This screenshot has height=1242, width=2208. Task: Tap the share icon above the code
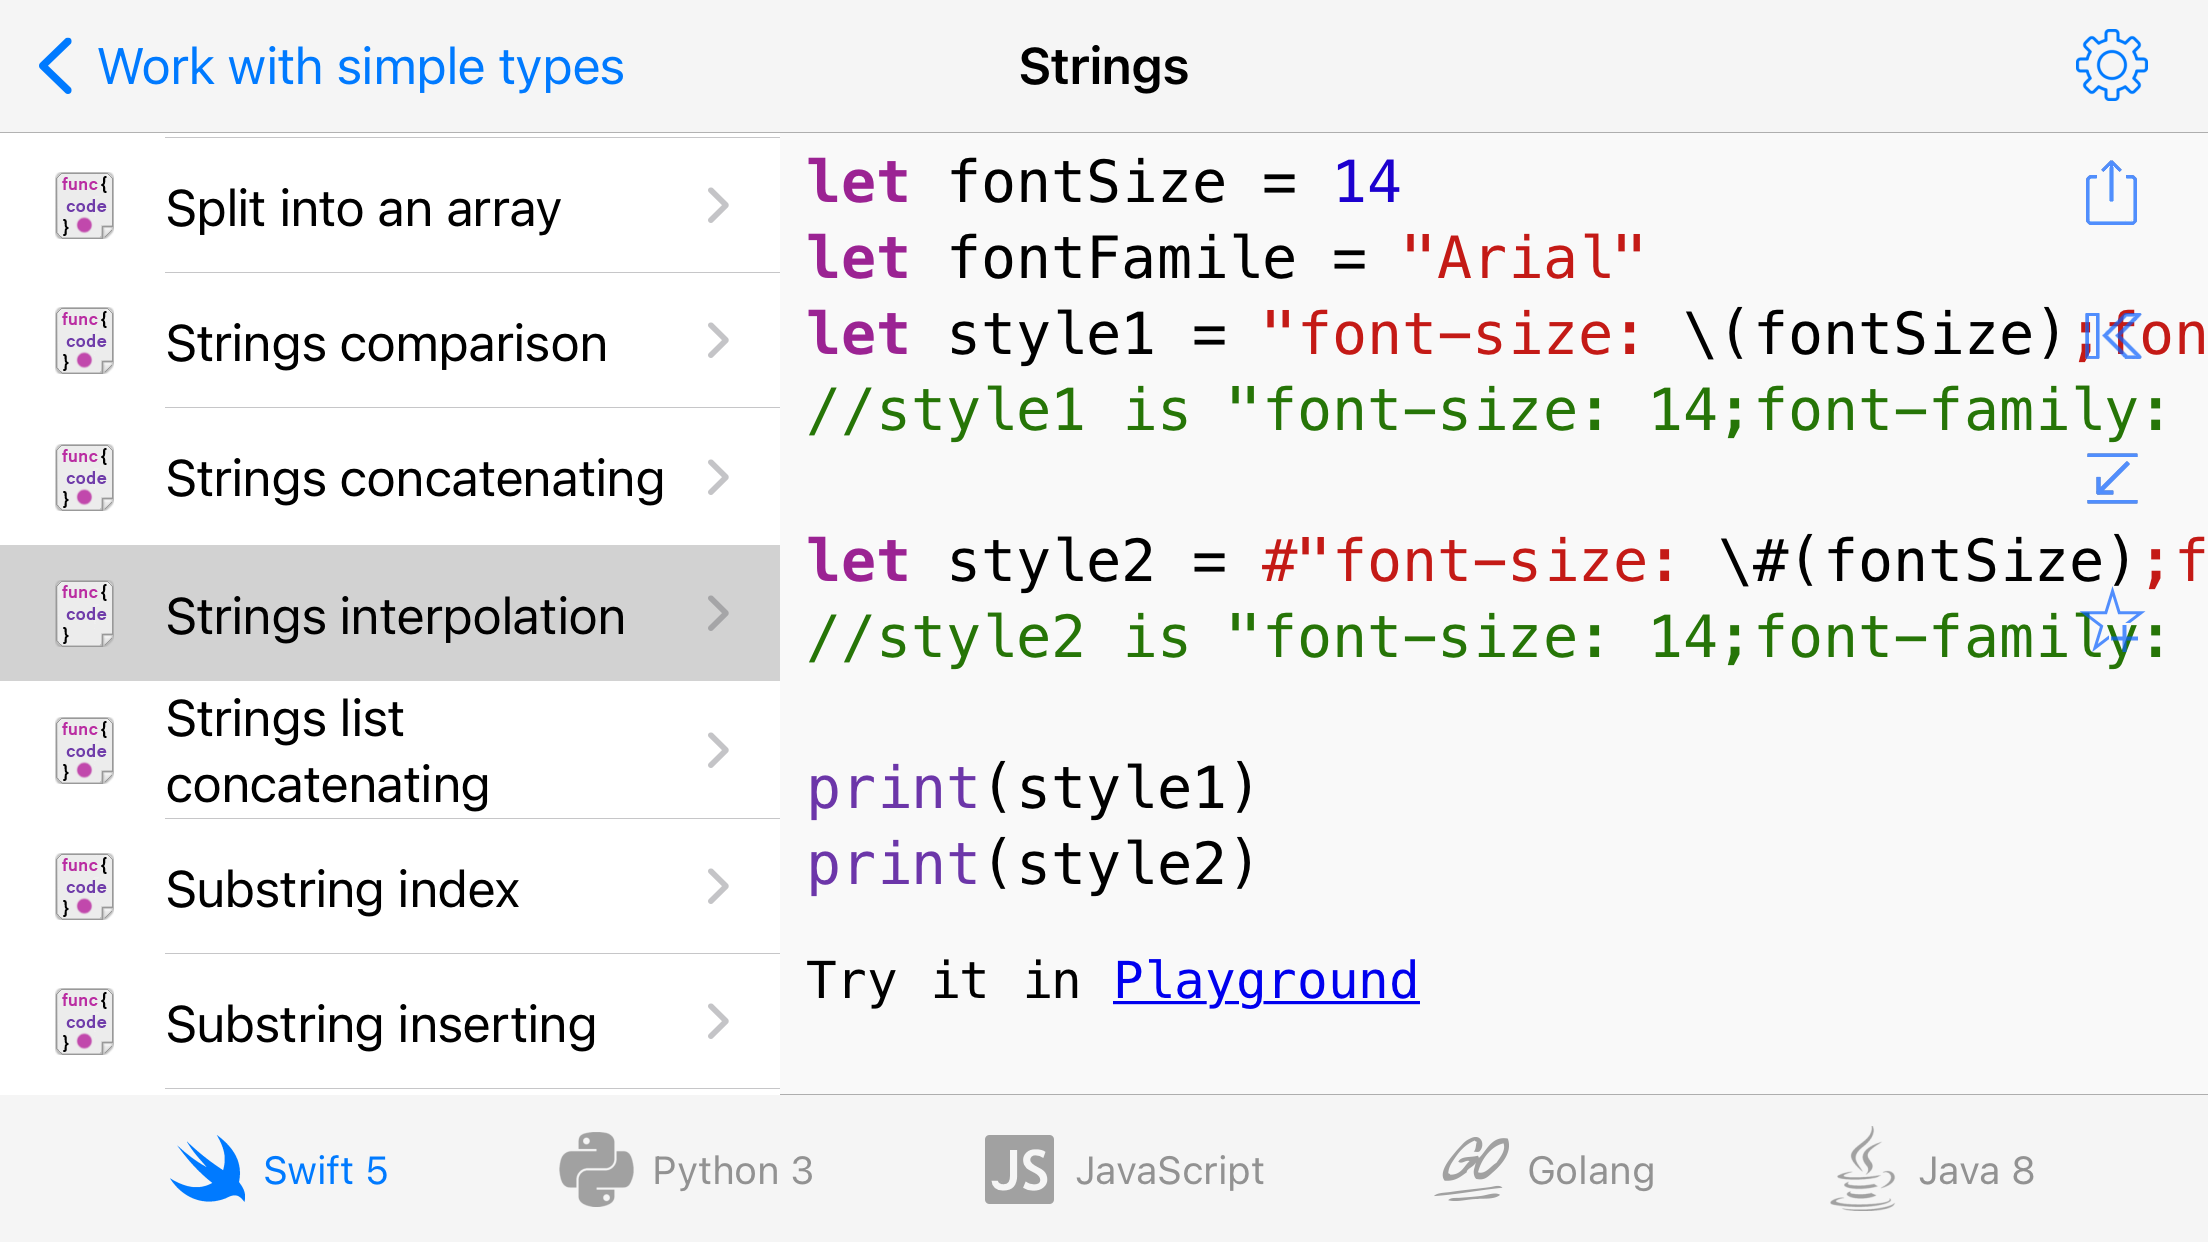[2111, 193]
